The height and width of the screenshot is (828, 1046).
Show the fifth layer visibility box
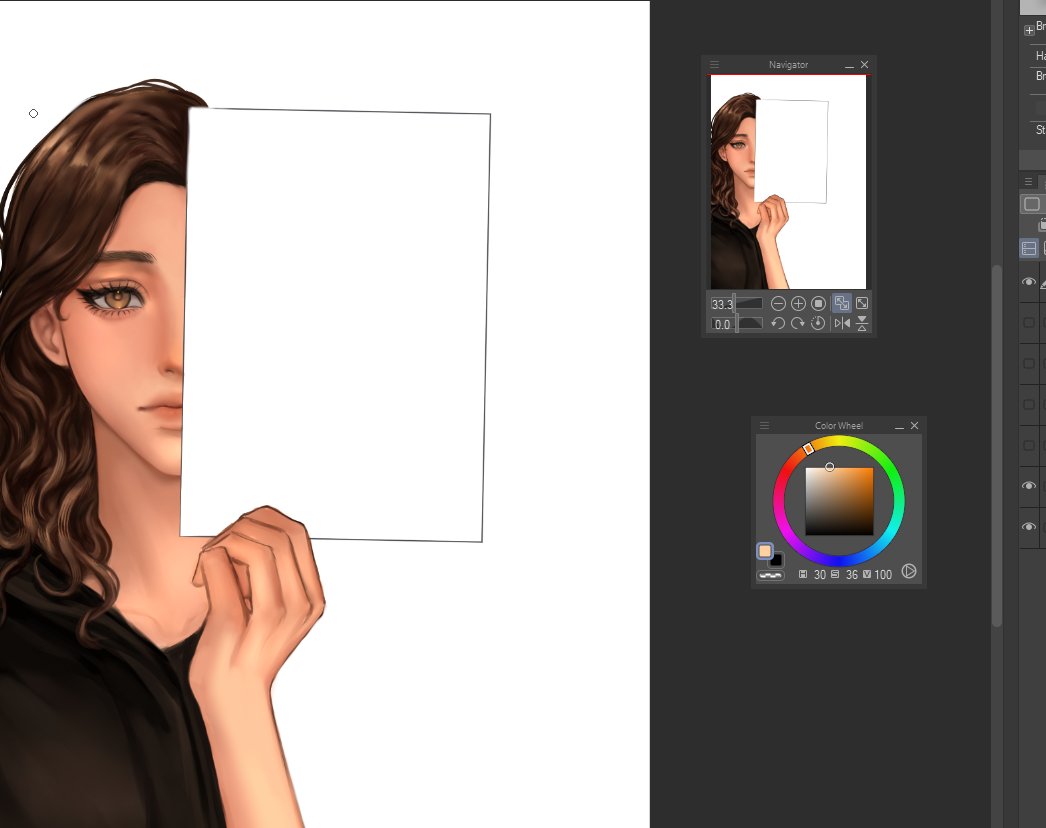pyautogui.click(x=1029, y=445)
